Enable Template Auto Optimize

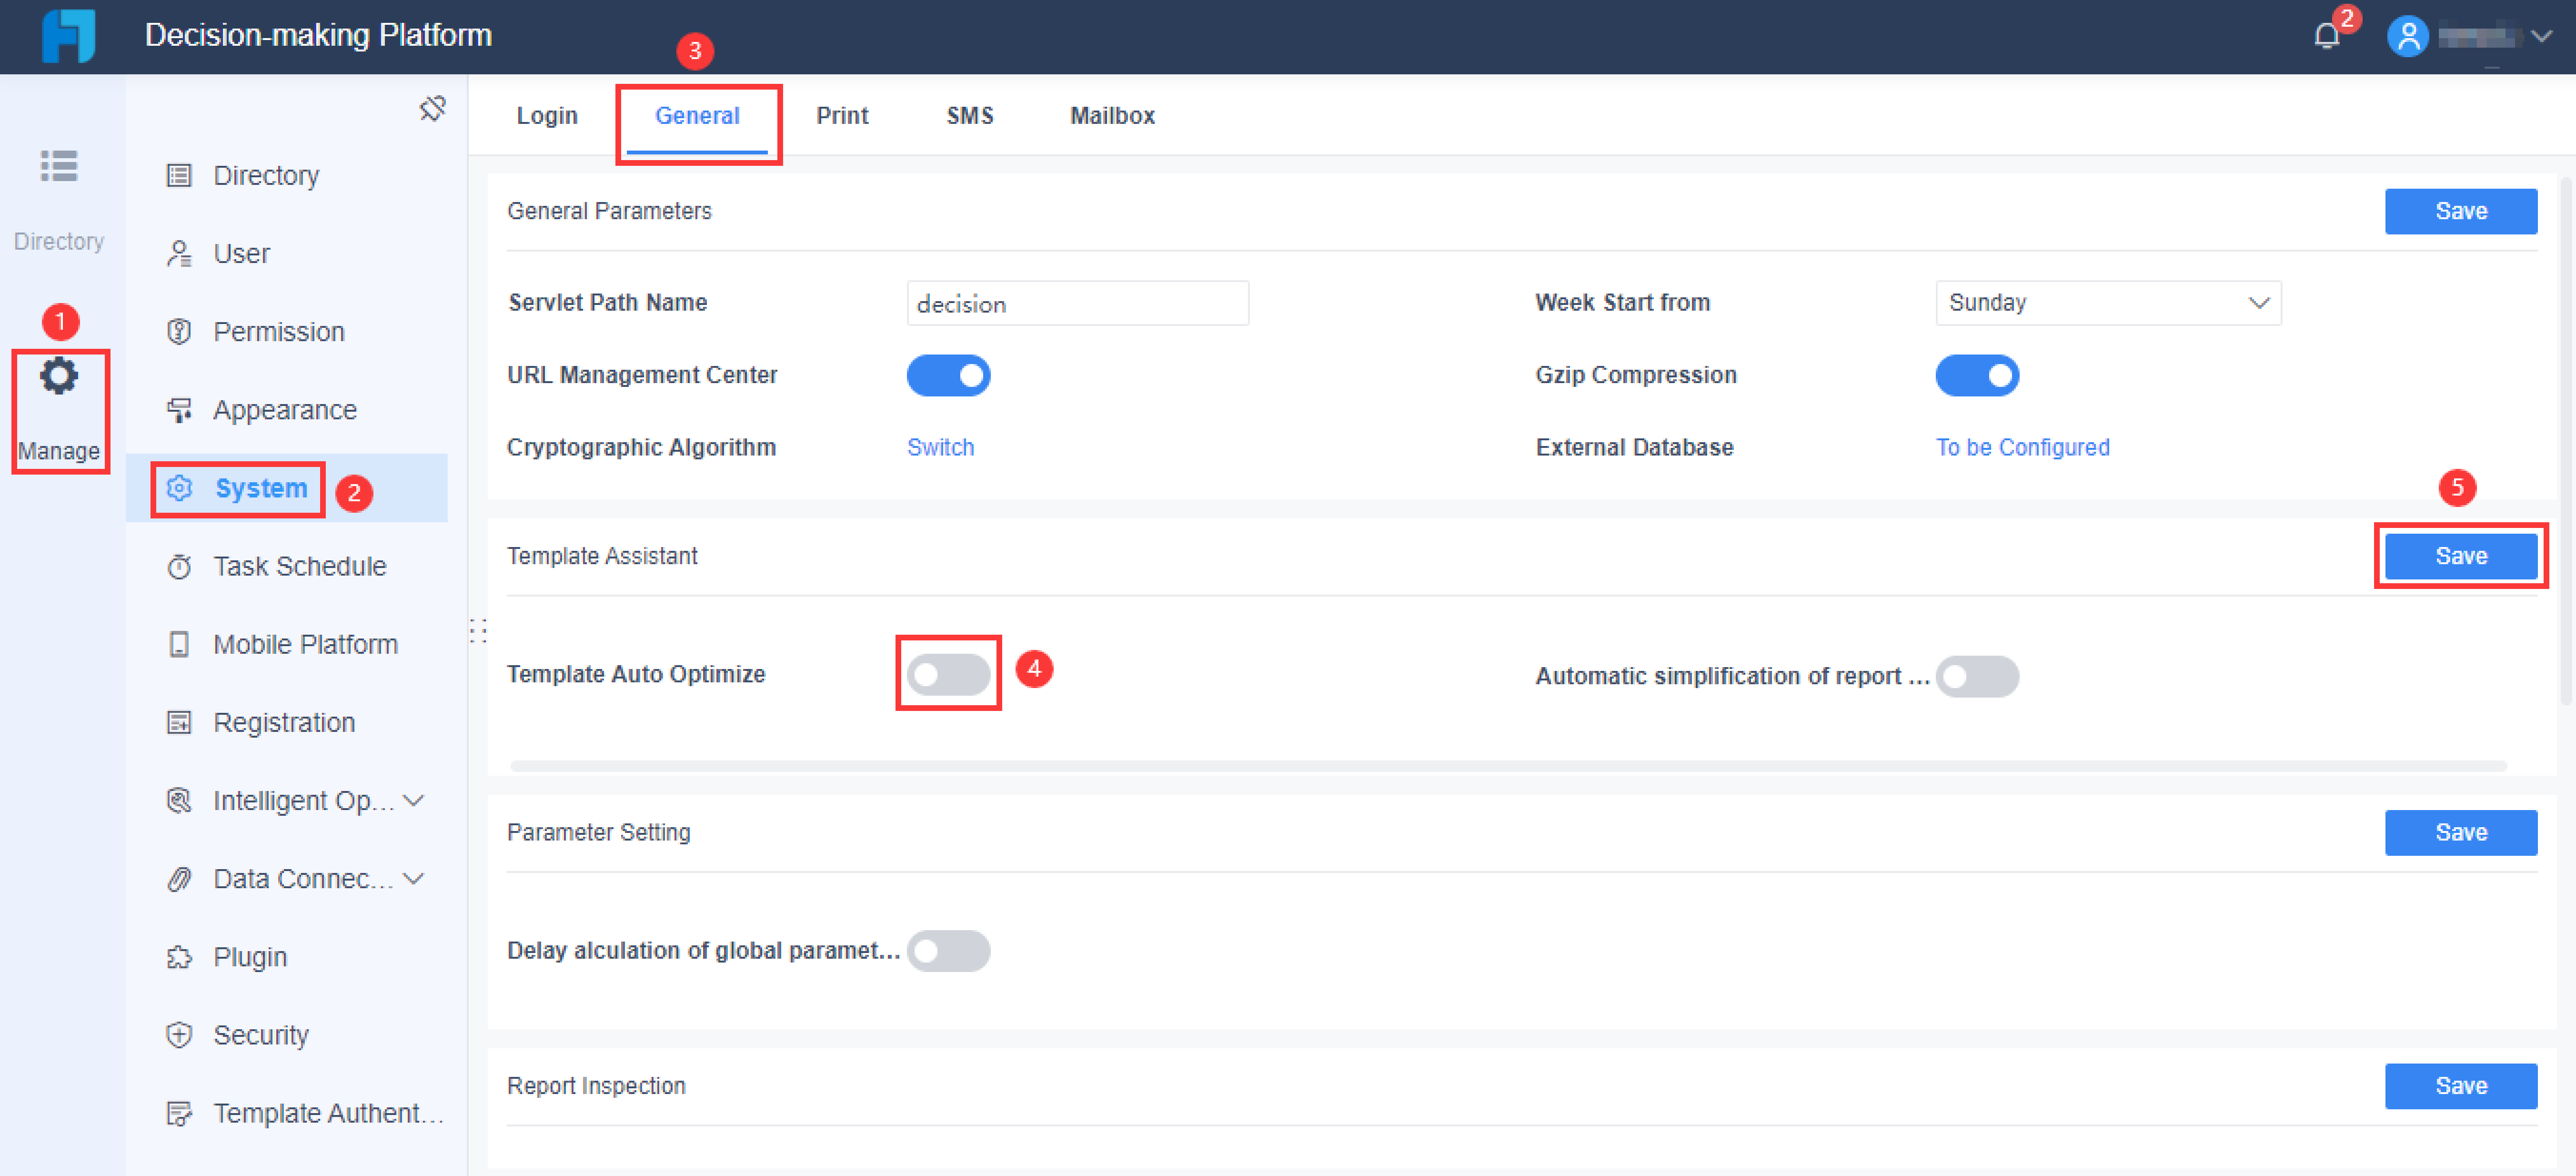tap(948, 674)
